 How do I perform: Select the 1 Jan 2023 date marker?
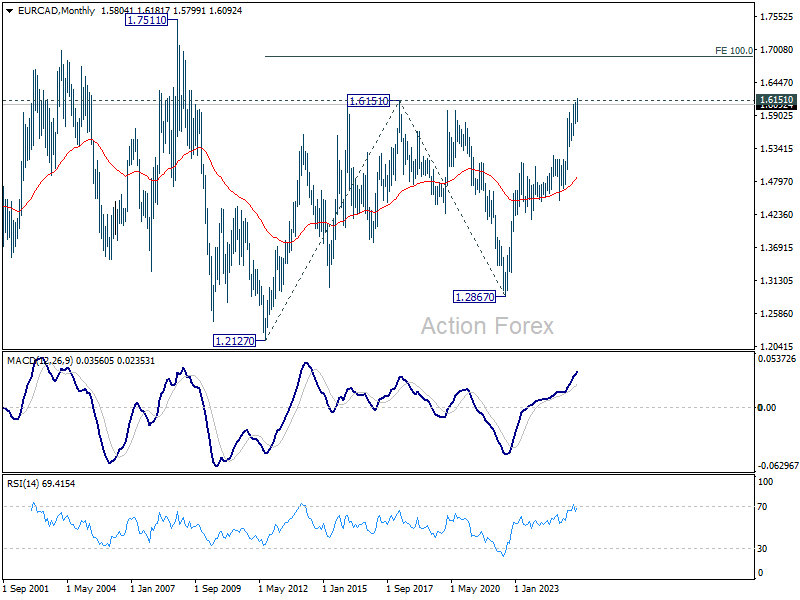[x=536, y=588]
